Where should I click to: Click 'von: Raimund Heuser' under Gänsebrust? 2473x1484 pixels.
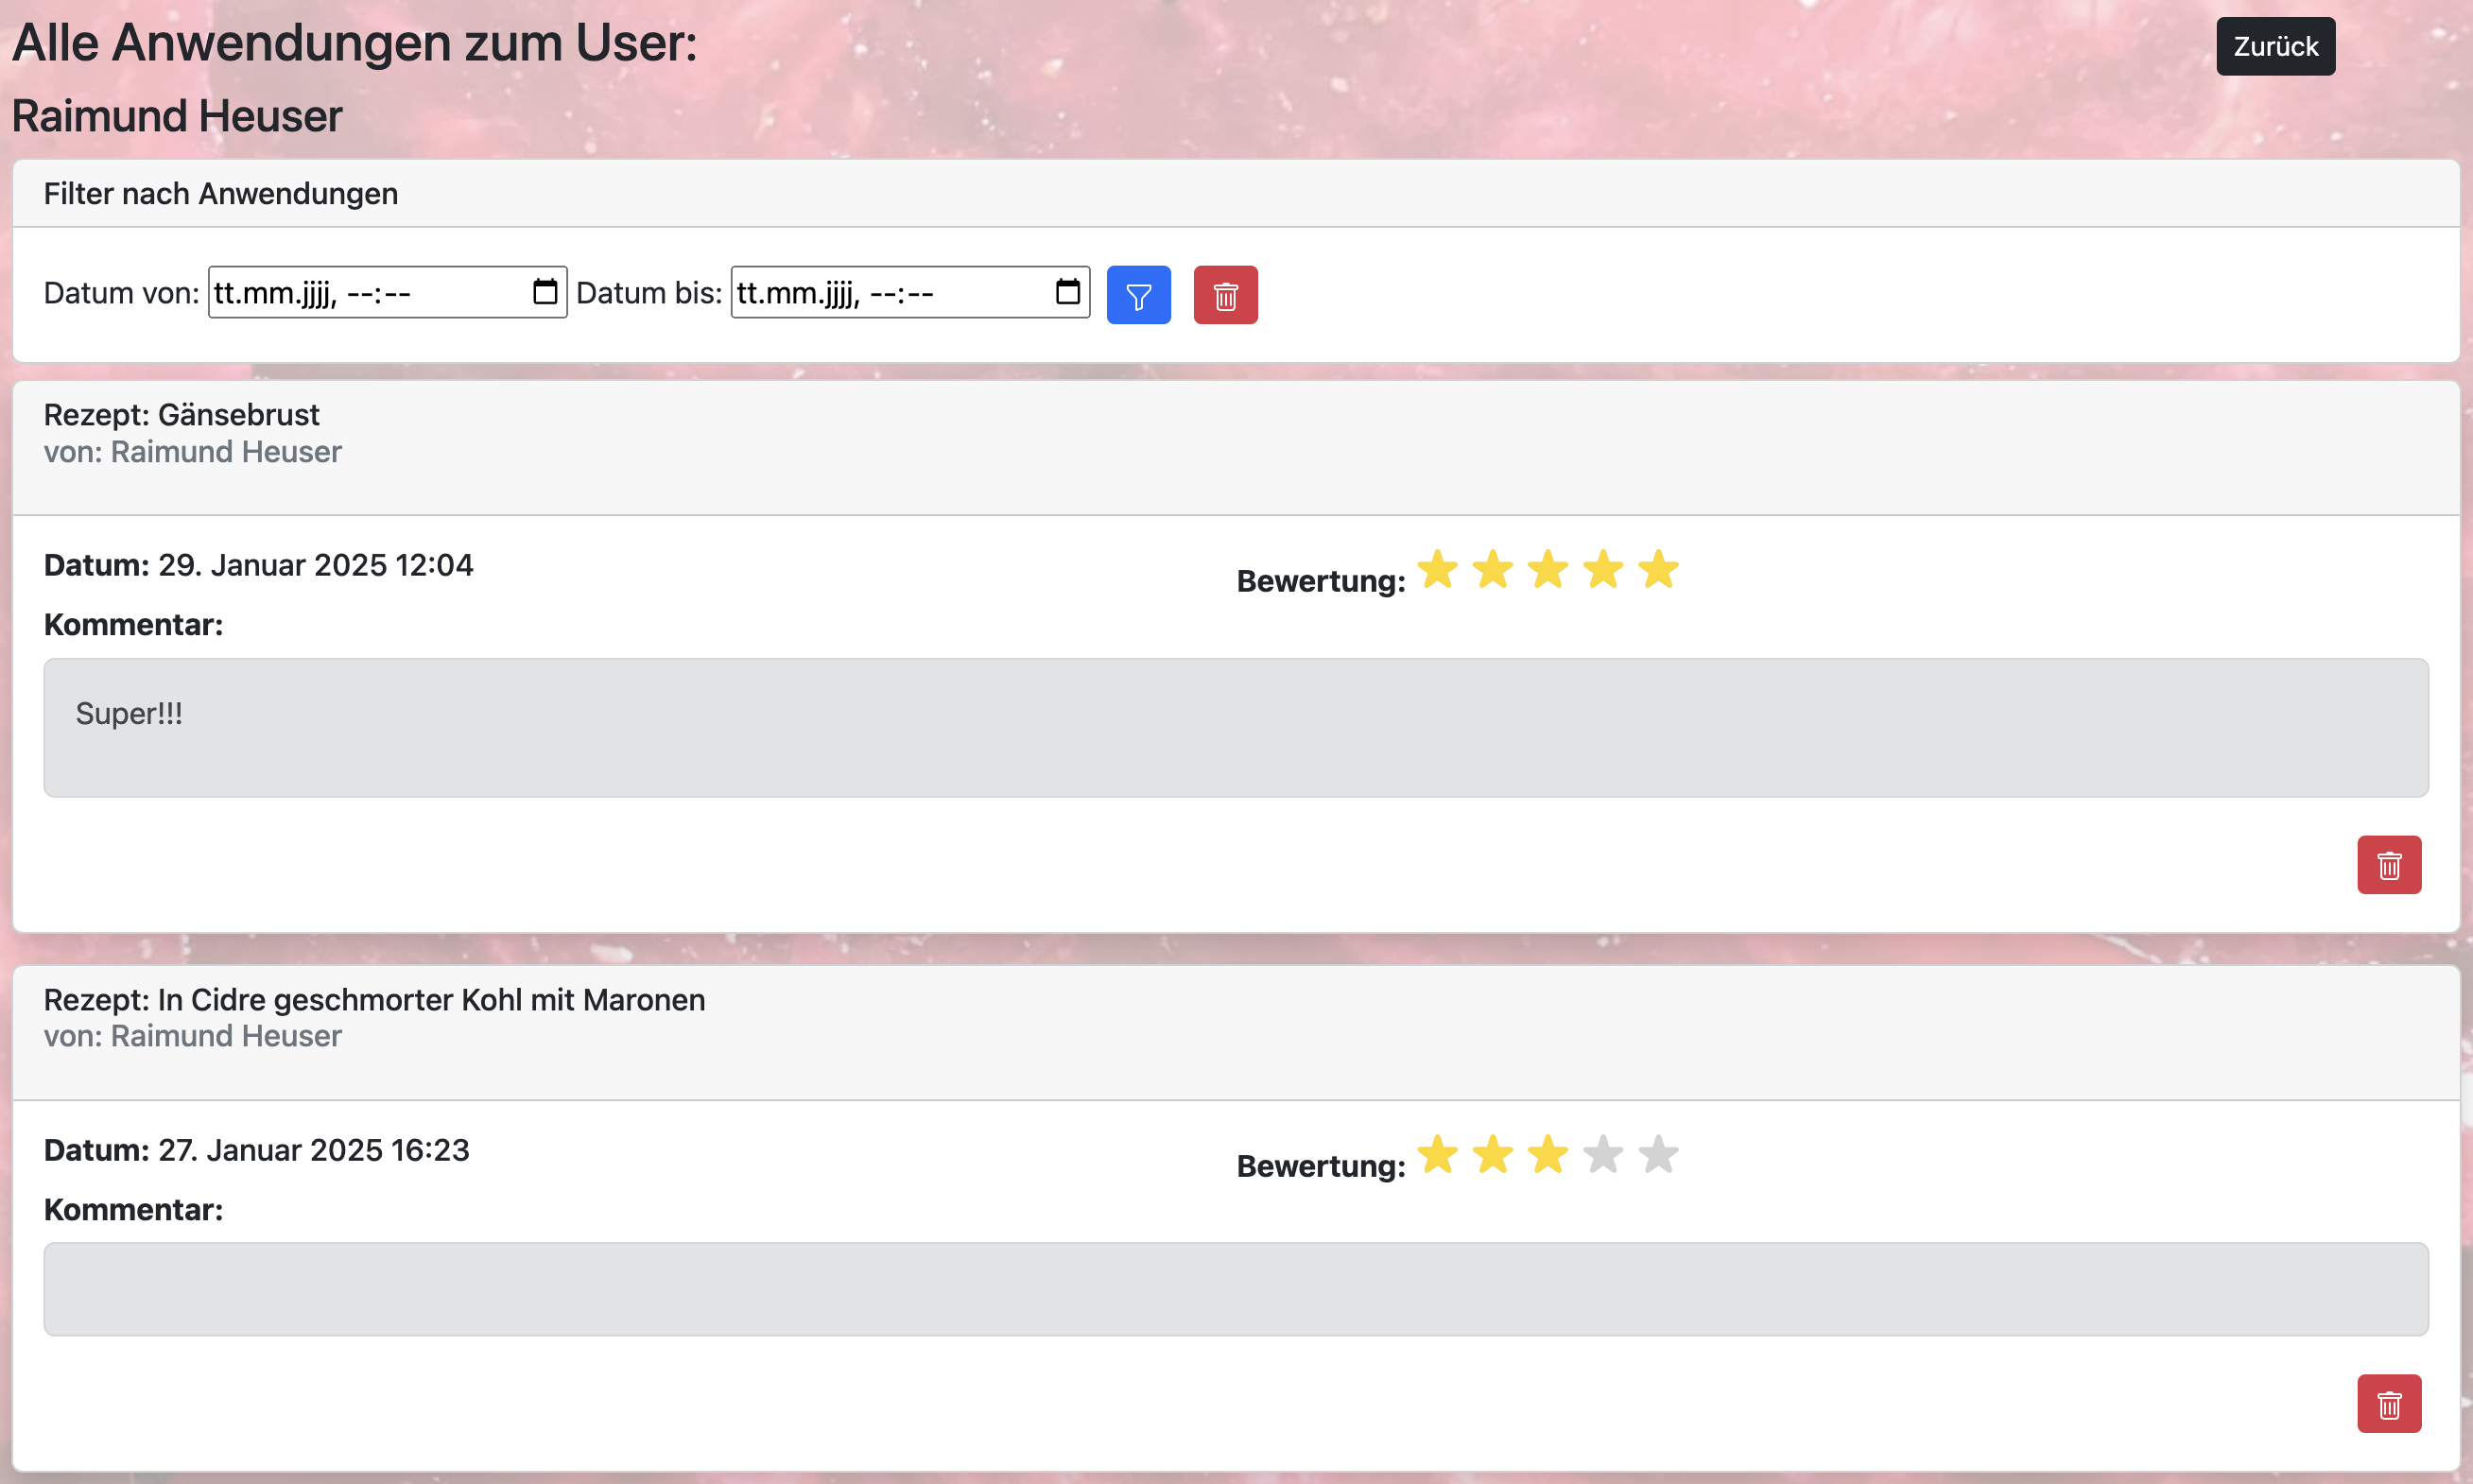[192, 451]
